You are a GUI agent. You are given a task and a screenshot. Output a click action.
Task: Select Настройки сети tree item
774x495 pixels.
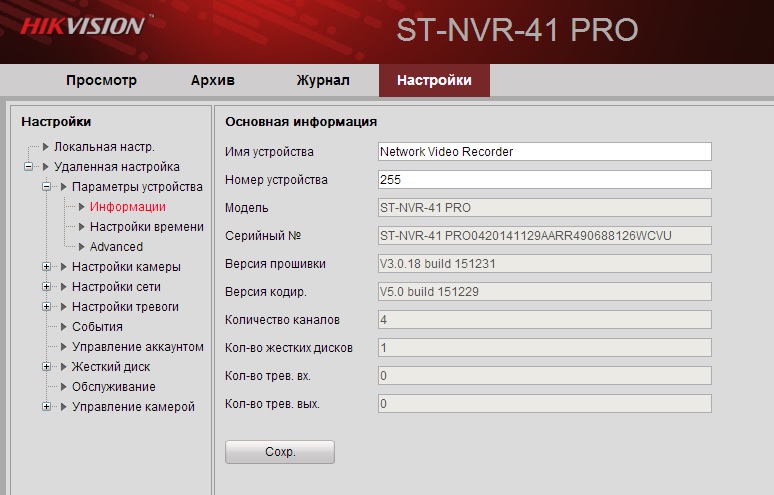116,287
